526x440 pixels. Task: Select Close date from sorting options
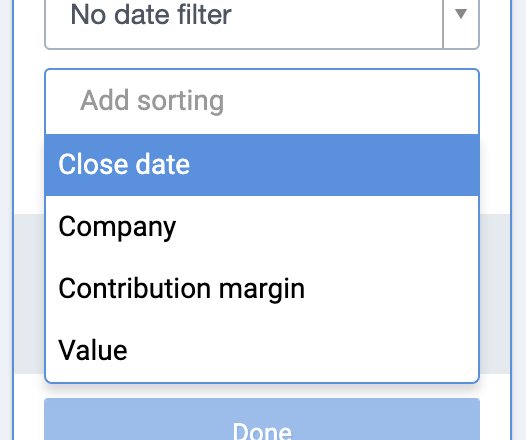pos(262,165)
